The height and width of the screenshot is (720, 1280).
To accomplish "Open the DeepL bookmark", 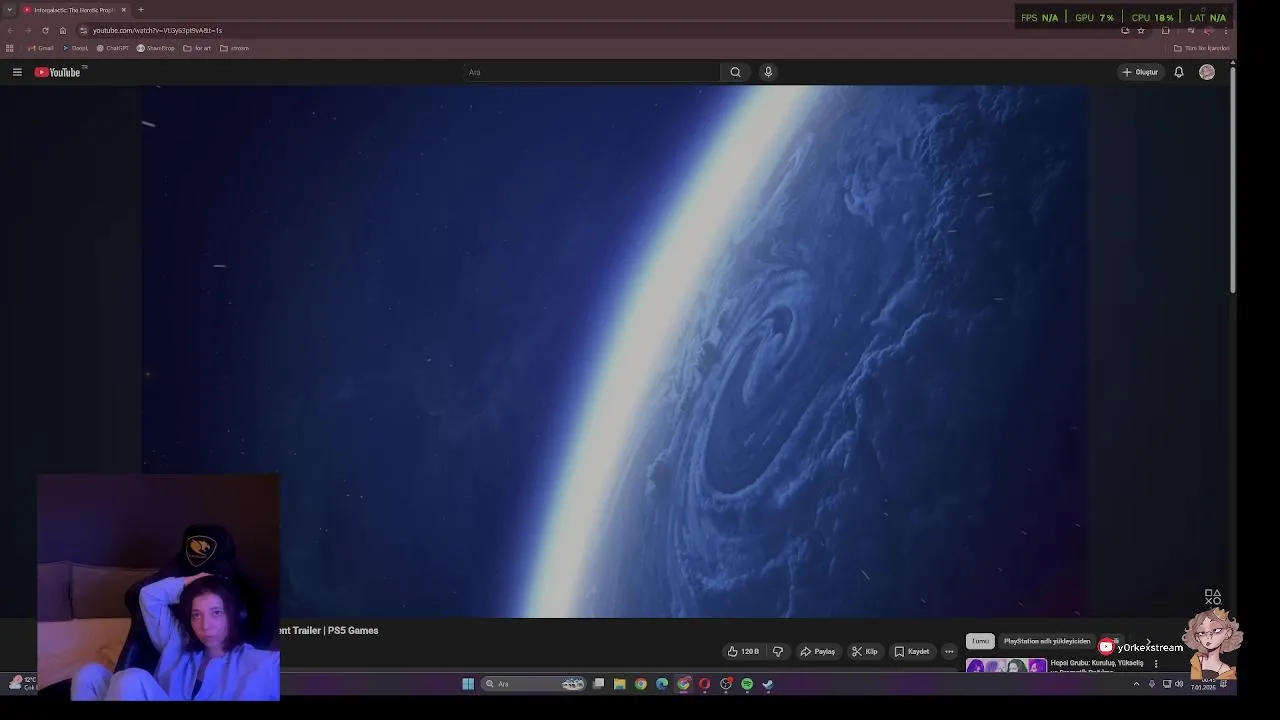I will (x=76, y=48).
